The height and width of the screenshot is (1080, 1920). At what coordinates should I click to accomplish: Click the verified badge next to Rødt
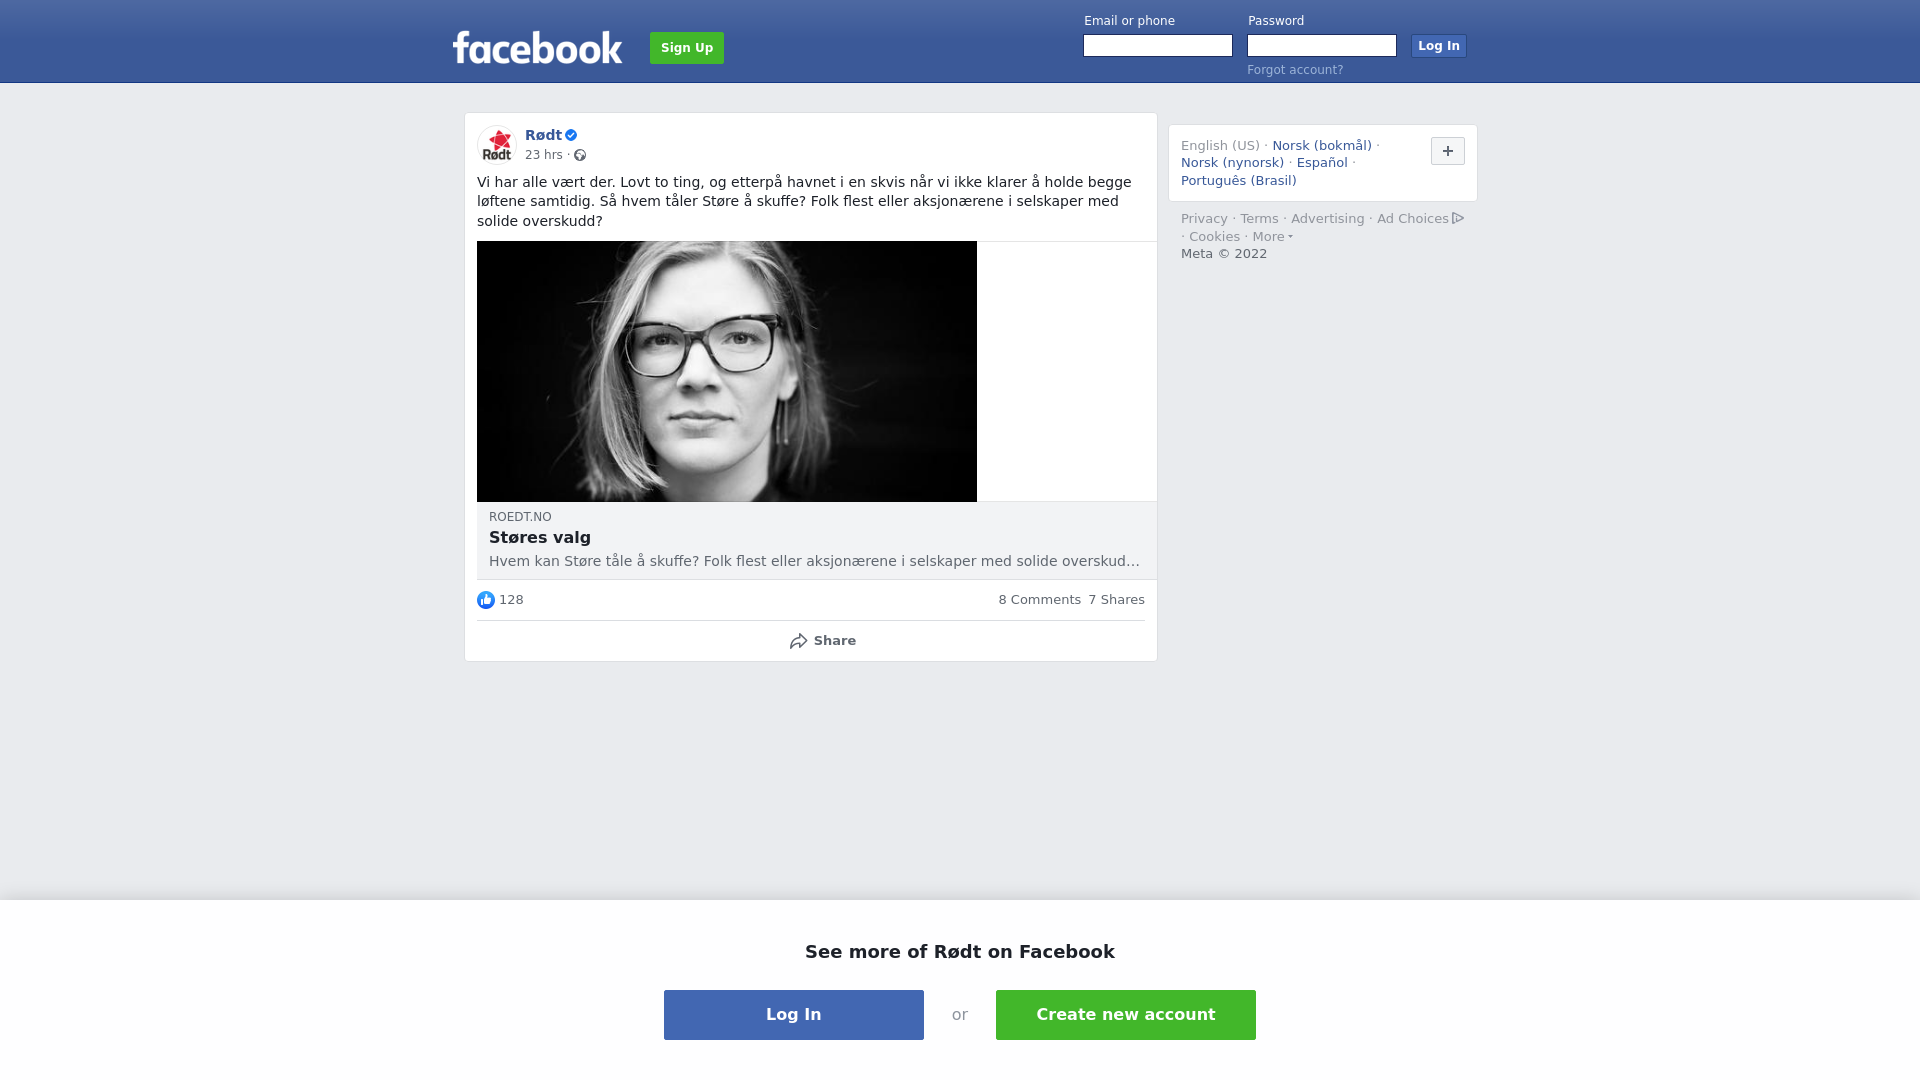pos(571,135)
